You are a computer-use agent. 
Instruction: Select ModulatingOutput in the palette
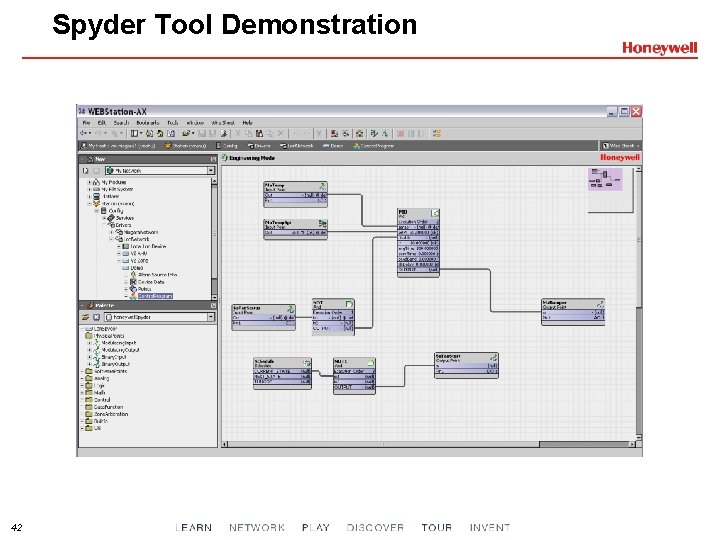pyautogui.click(x=120, y=350)
